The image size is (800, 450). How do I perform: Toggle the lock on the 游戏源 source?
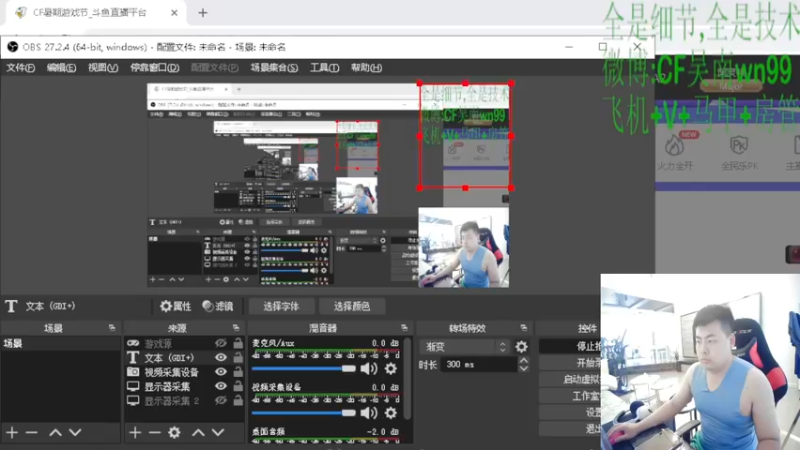click(238, 343)
